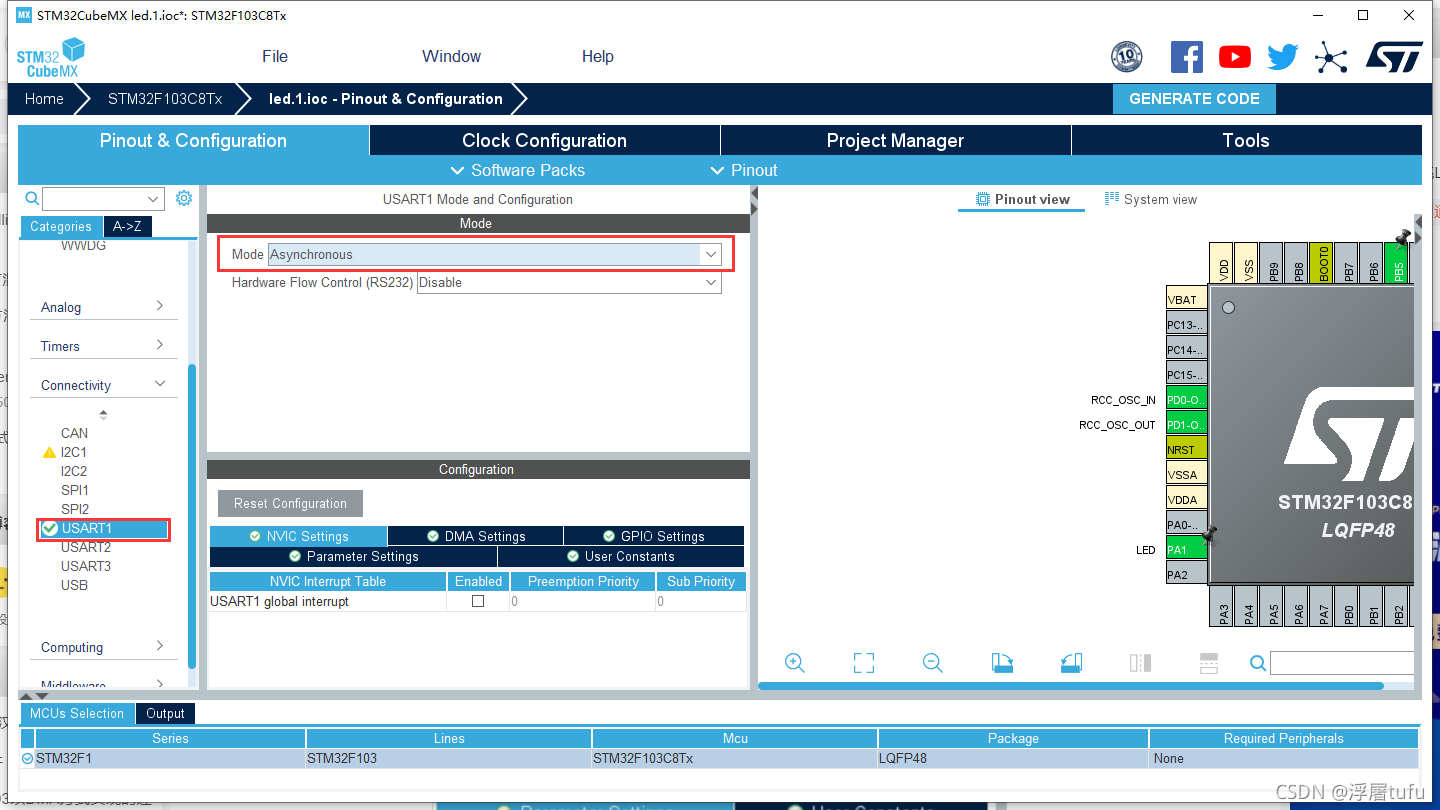The width and height of the screenshot is (1440, 810).
Task: Click the pin search input field
Action: click(1342, 662)
